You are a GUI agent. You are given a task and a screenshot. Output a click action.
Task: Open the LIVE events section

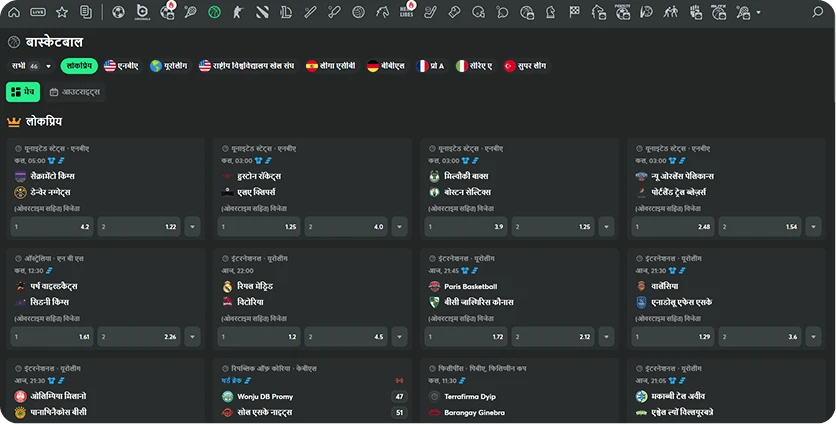coord(38,12)
